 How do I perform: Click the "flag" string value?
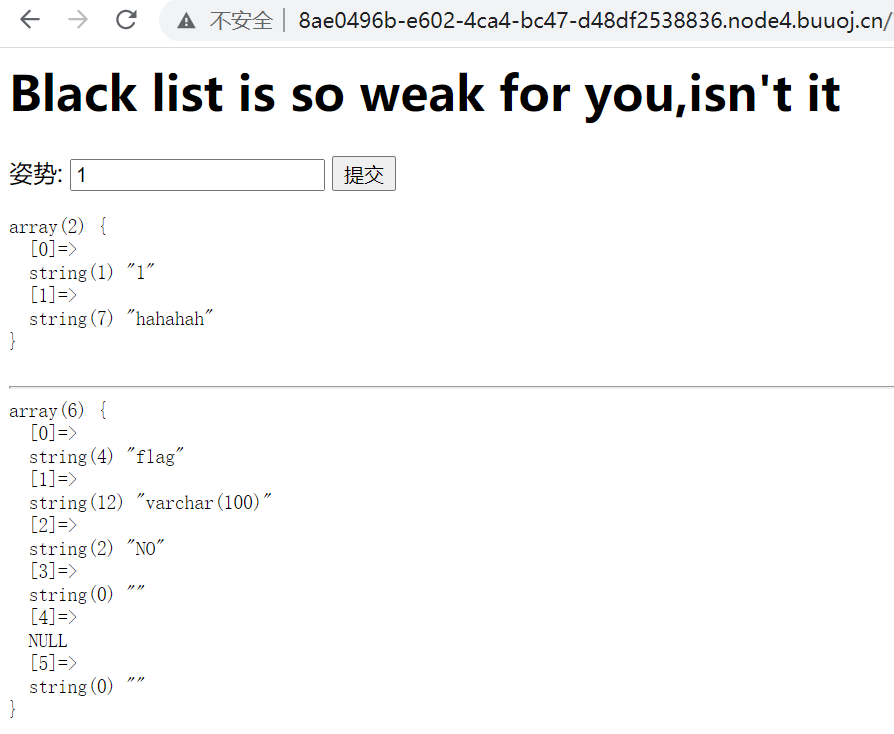(x=156, y=457)
